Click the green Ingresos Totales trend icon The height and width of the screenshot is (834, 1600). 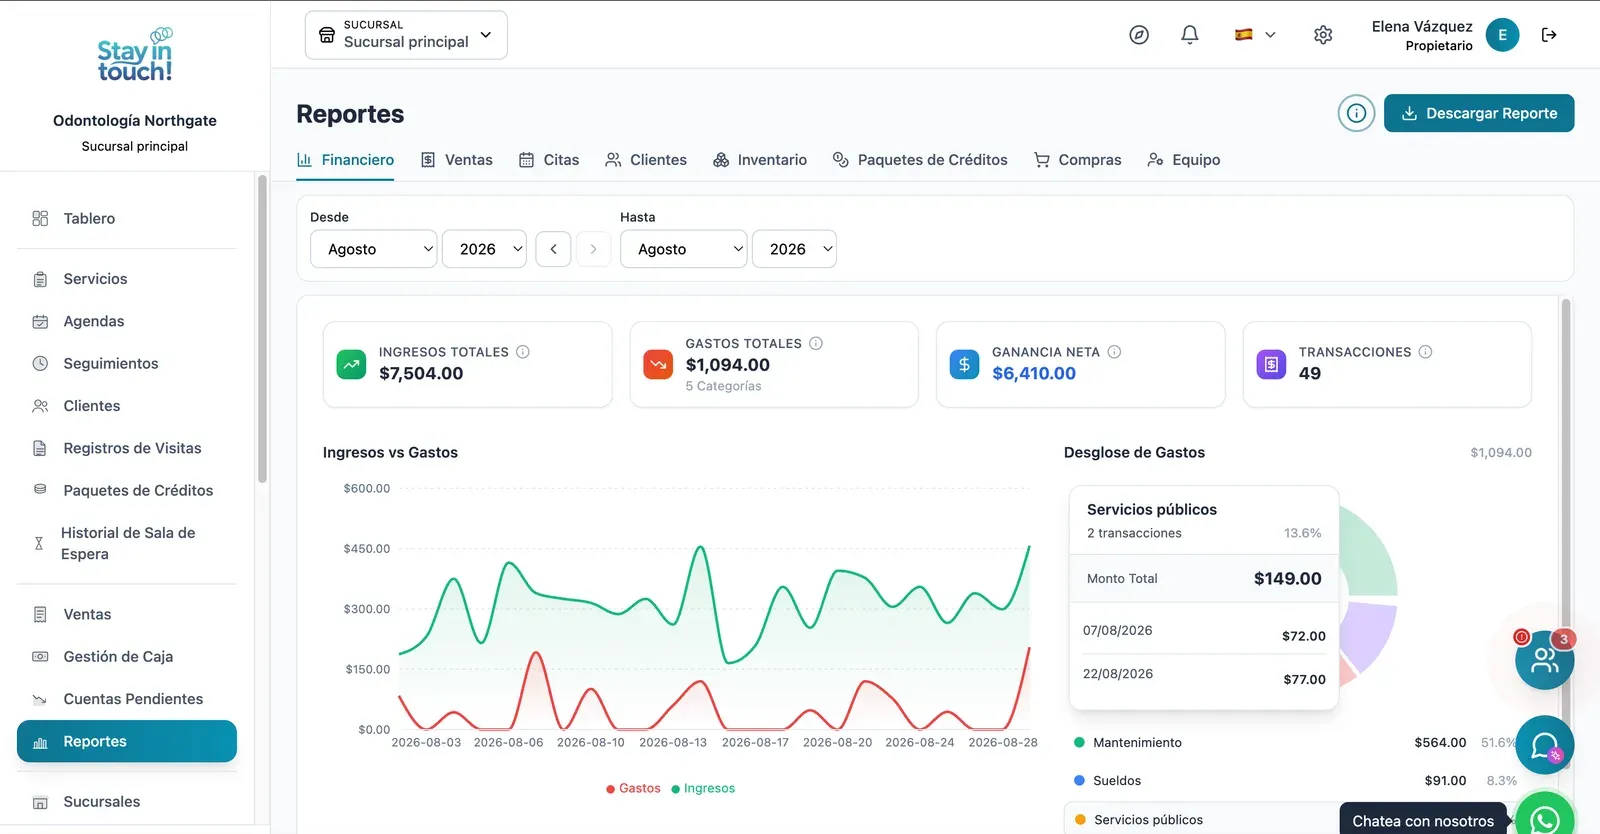352,364
